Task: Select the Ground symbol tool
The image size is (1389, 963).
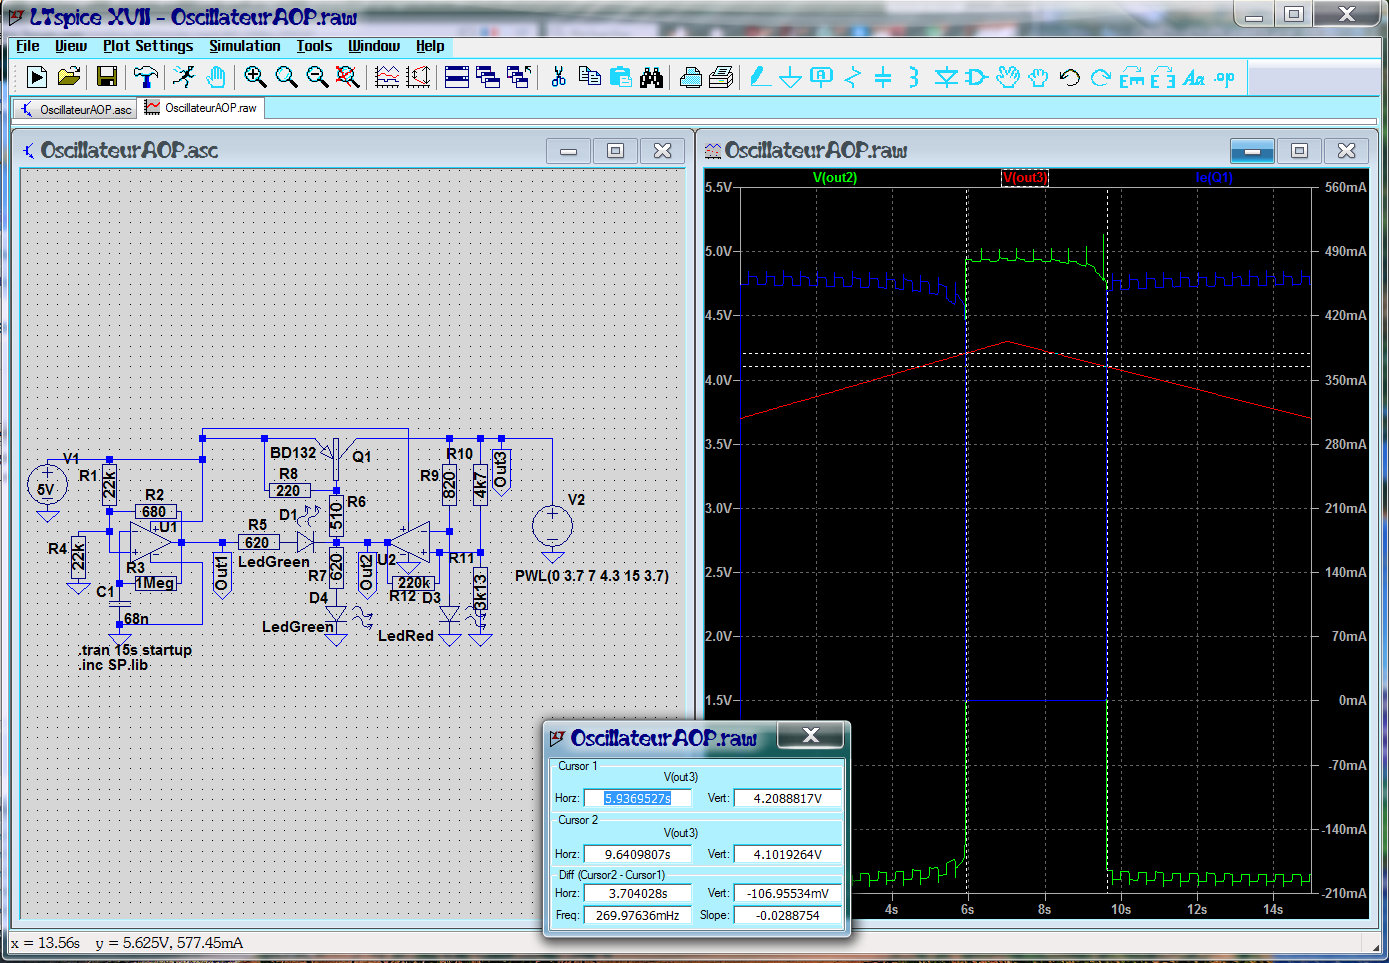Action: (790, 77)
